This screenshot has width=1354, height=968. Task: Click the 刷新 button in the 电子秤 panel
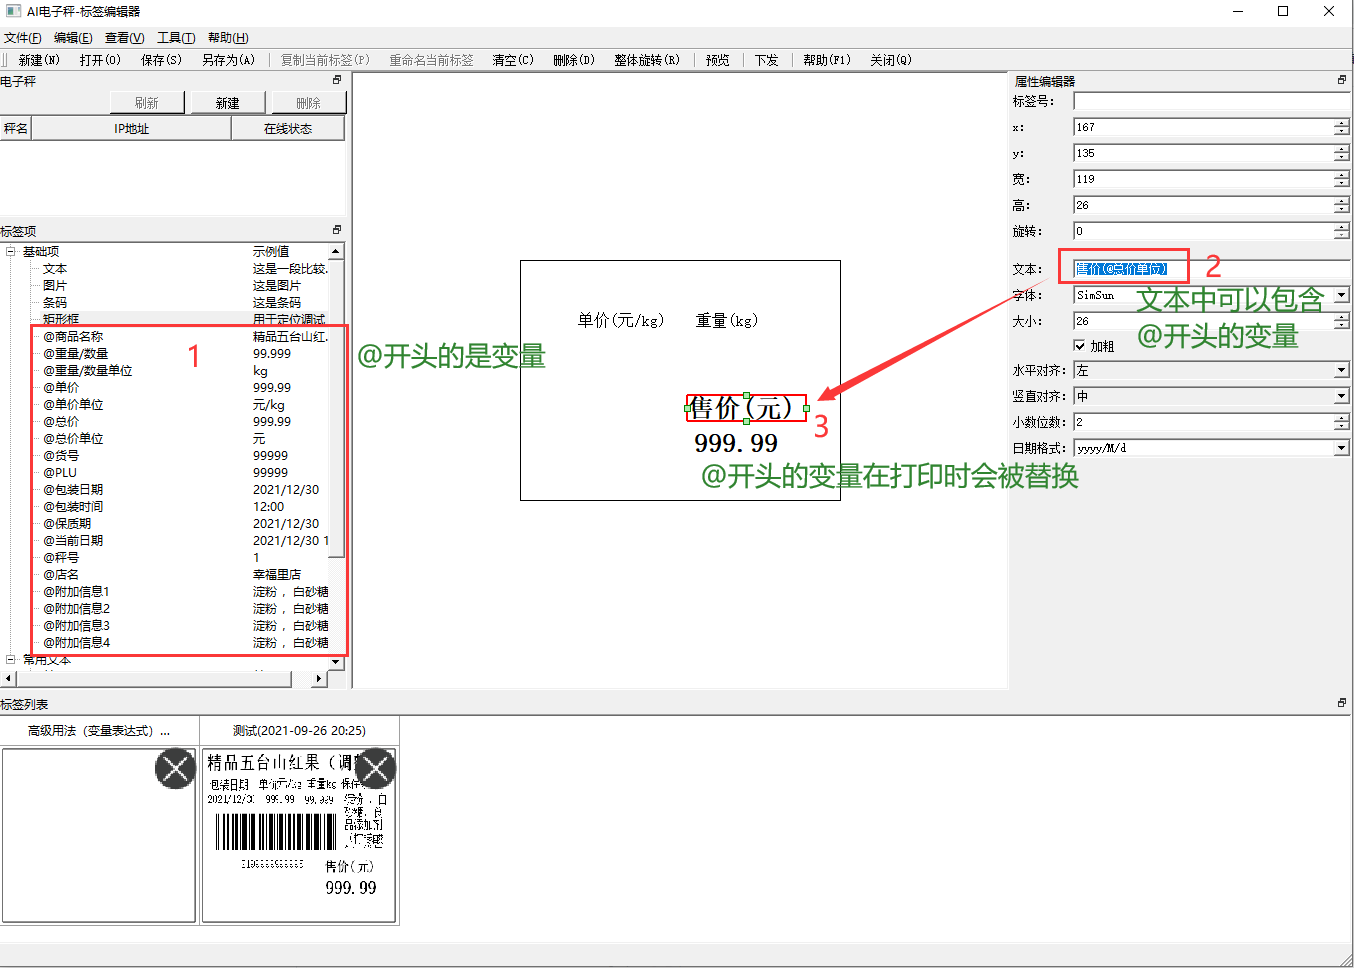[147, 103]
